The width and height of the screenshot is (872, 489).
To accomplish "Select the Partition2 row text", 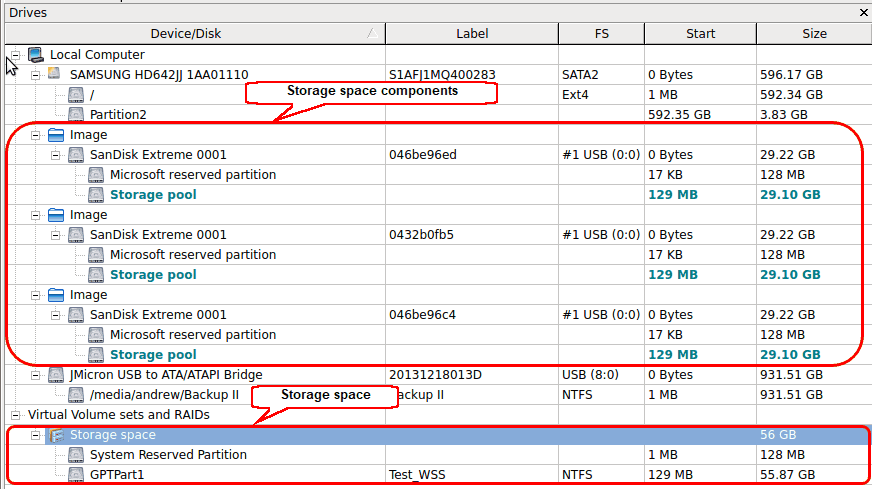I will (118, 115).
